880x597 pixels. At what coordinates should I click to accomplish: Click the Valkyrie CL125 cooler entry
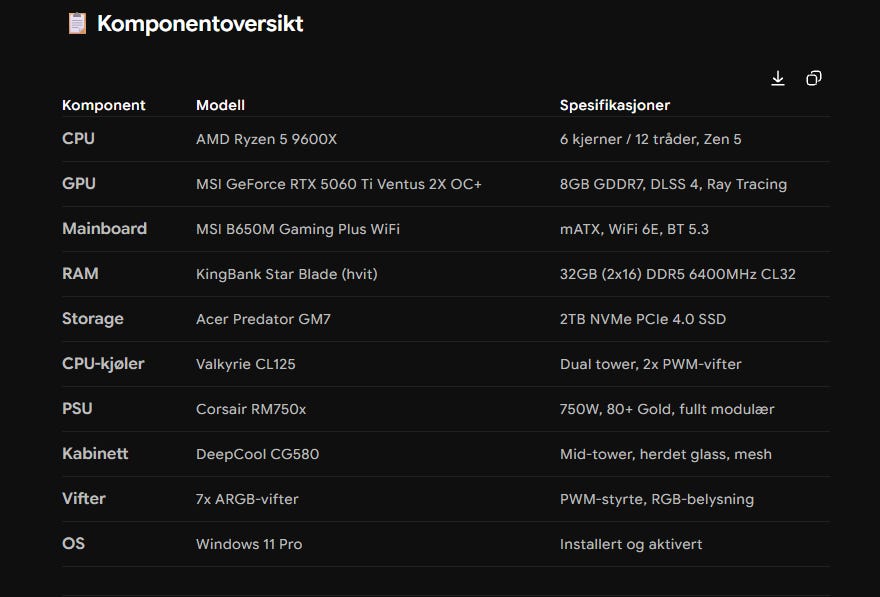[246, 364]
